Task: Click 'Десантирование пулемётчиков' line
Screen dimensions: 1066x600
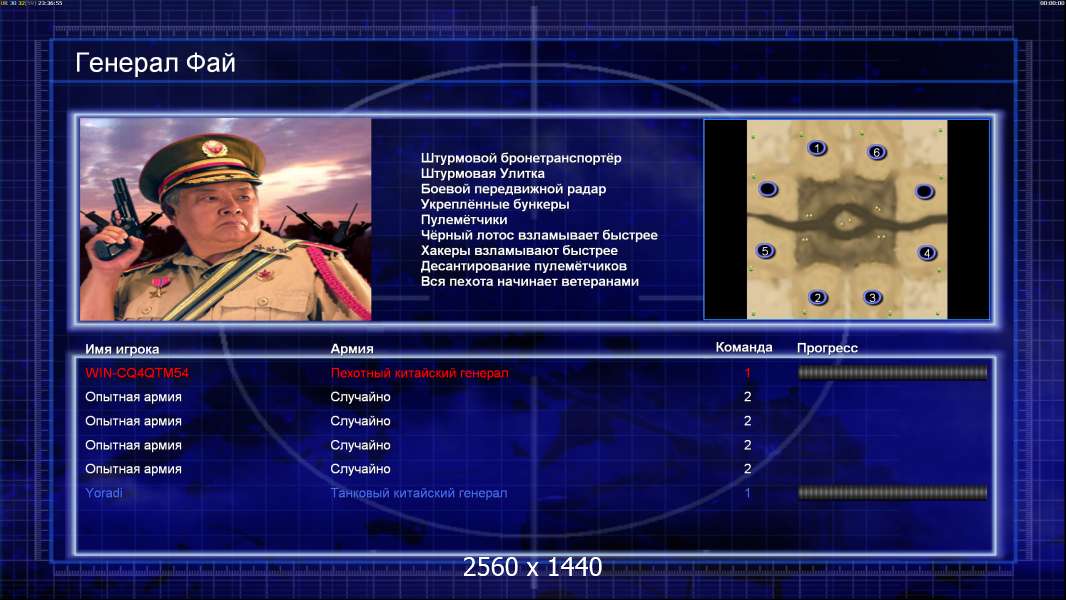Action: point(523,266)
